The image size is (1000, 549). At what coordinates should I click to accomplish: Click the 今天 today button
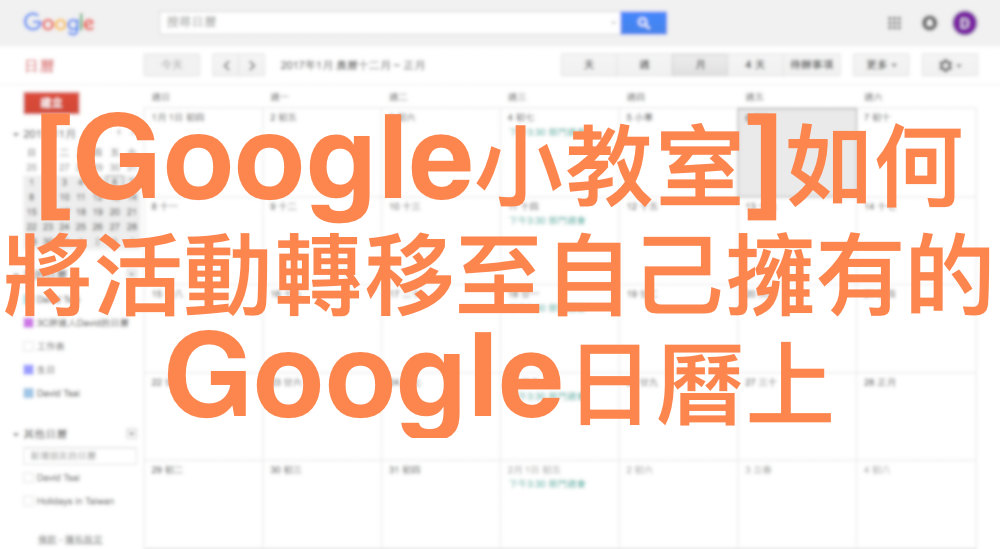click(x=172, y=65)
